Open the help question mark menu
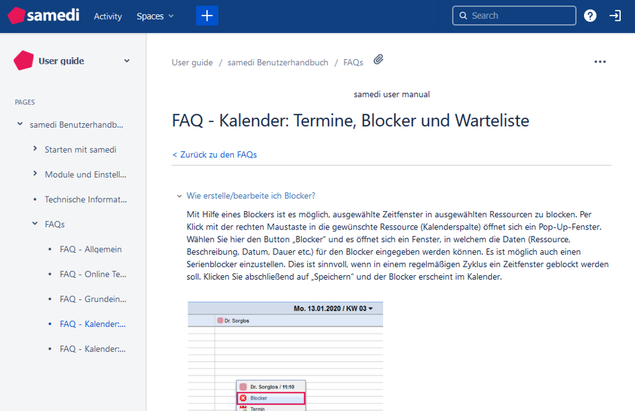 pos(590,16)
